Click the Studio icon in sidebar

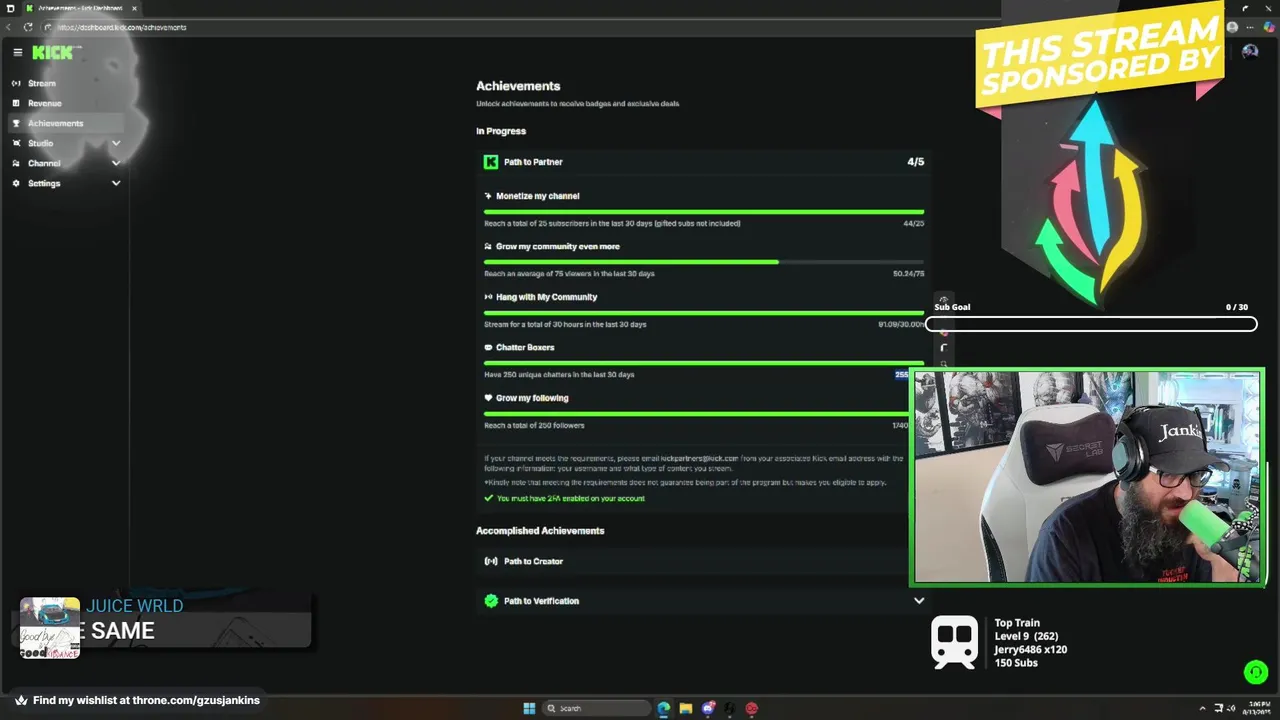point(16,143)
